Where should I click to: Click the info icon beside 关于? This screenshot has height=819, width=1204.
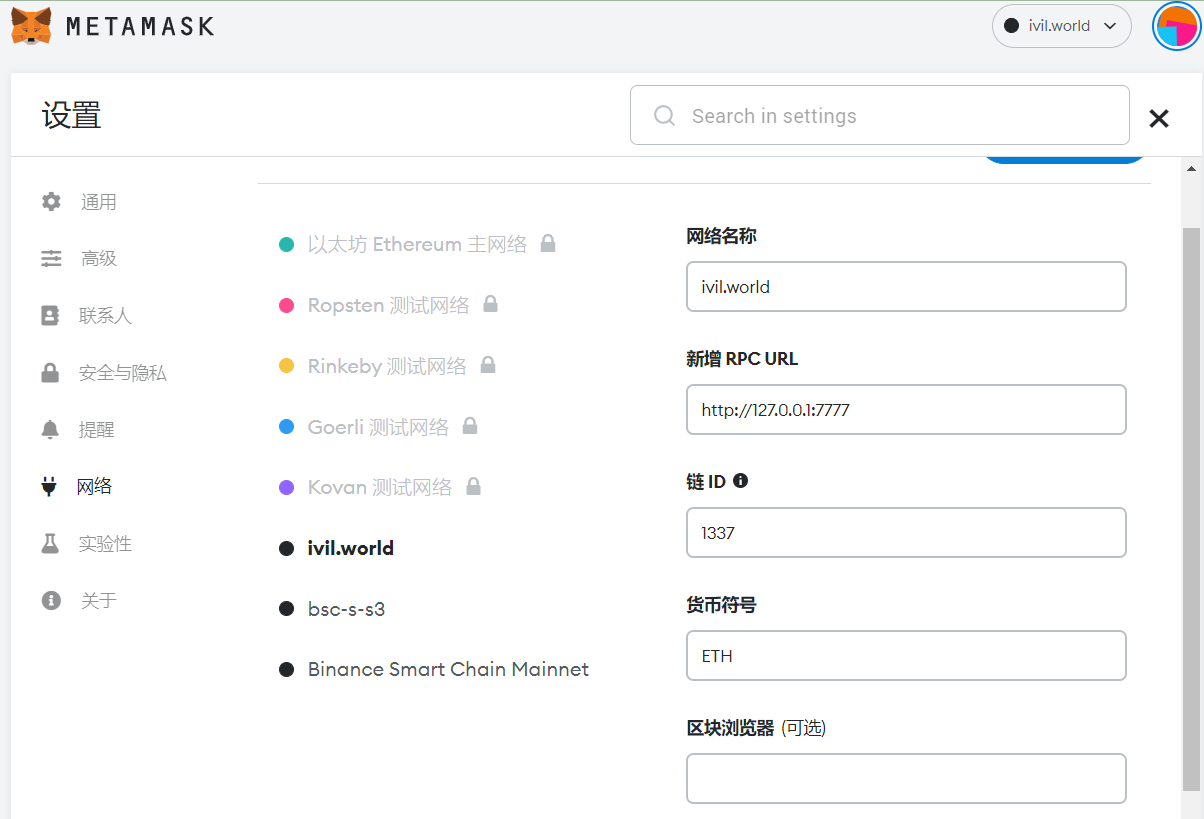51,601
